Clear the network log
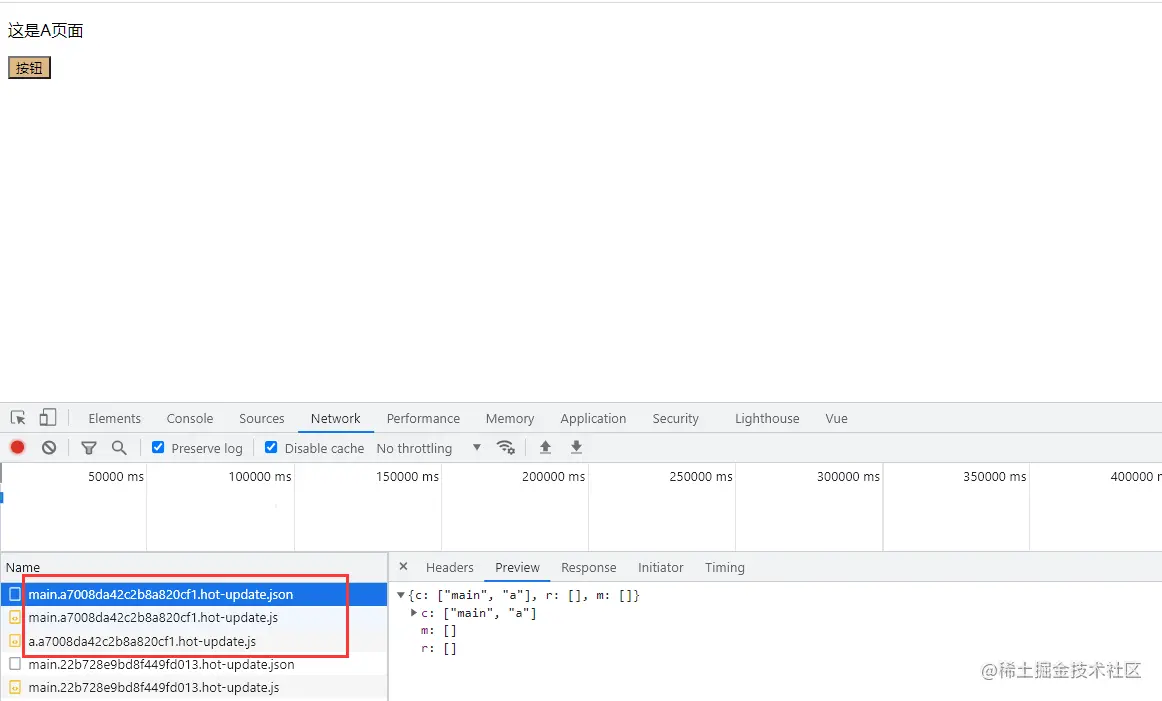1162x701 pixels. (49, 448)
